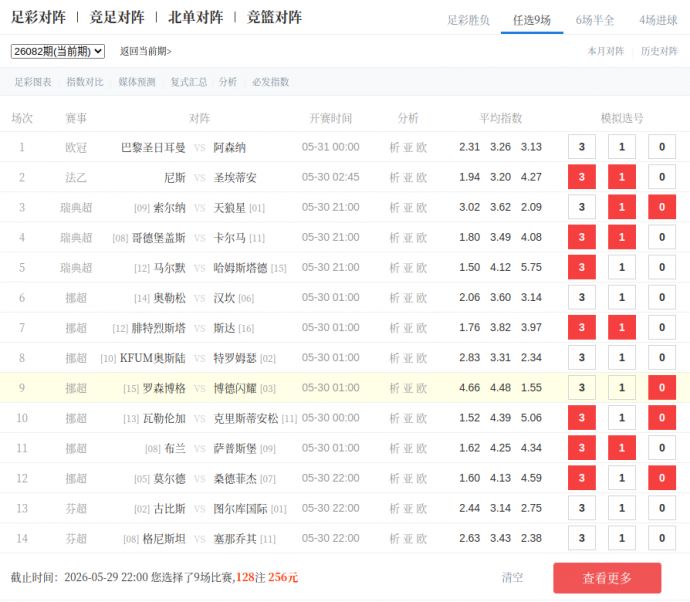Image resolution: width=690 pixels, height=602 pixels.
Task: Select 1 for 奥勒松 vs 汉坎
Action: coord(622,297)
